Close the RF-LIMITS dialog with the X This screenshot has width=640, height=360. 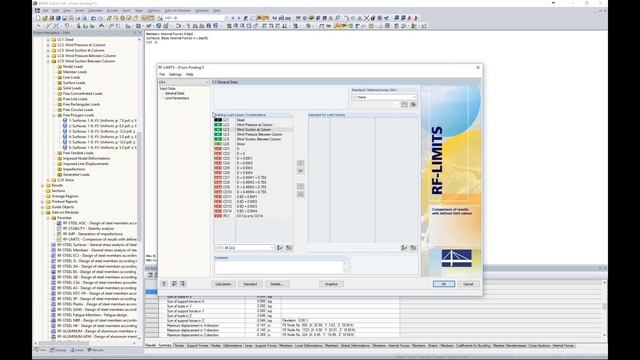click(478, 67)
